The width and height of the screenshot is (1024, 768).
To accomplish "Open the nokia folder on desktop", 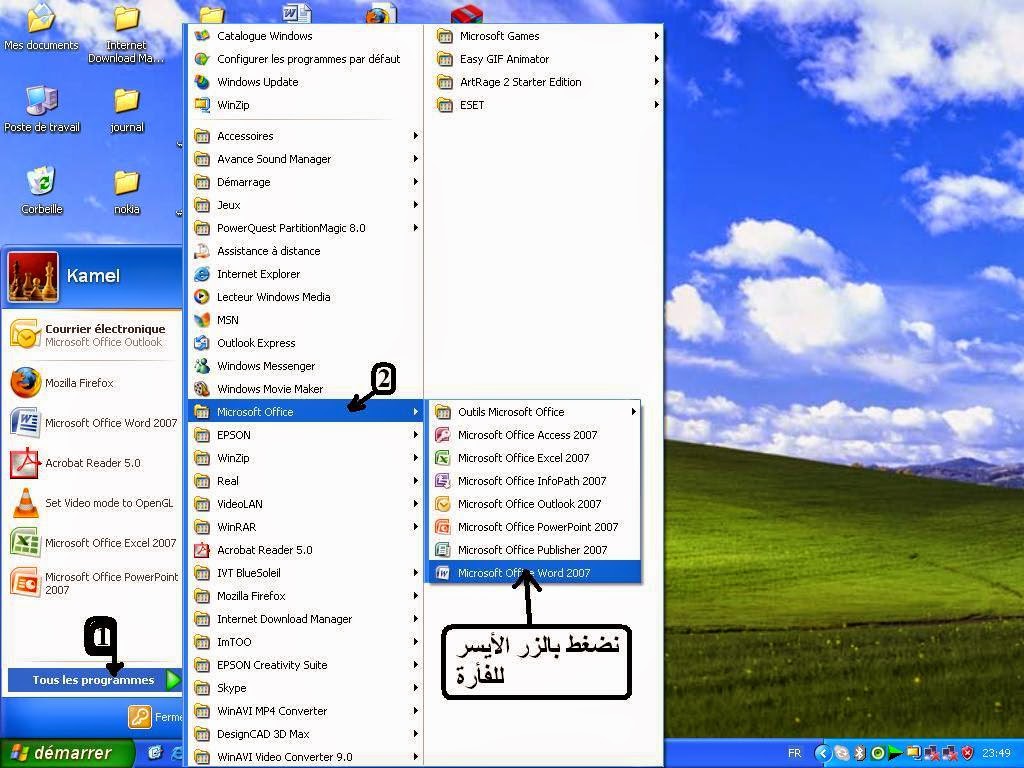I will (x=127, y=191).
